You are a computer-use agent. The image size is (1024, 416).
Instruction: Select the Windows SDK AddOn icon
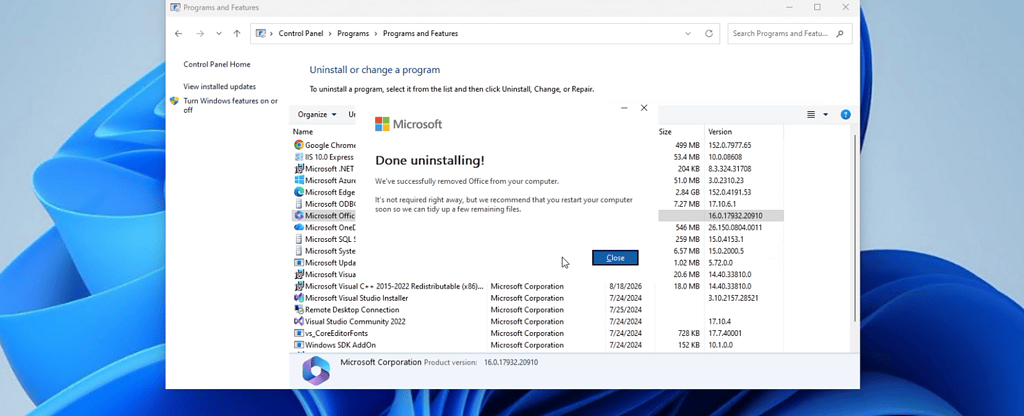coord(298,345)
